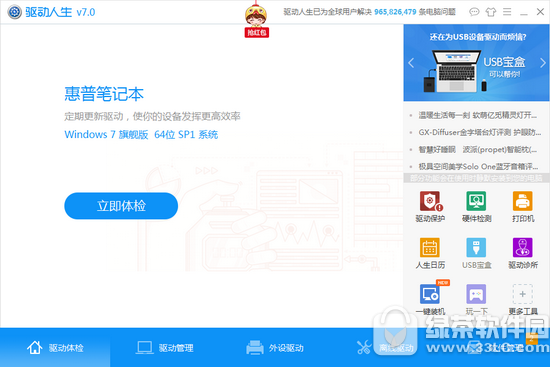Viewport: 550px width, 367px height.
Task: Switch to the 驱动管理 tab
Action: click(165, 348)
